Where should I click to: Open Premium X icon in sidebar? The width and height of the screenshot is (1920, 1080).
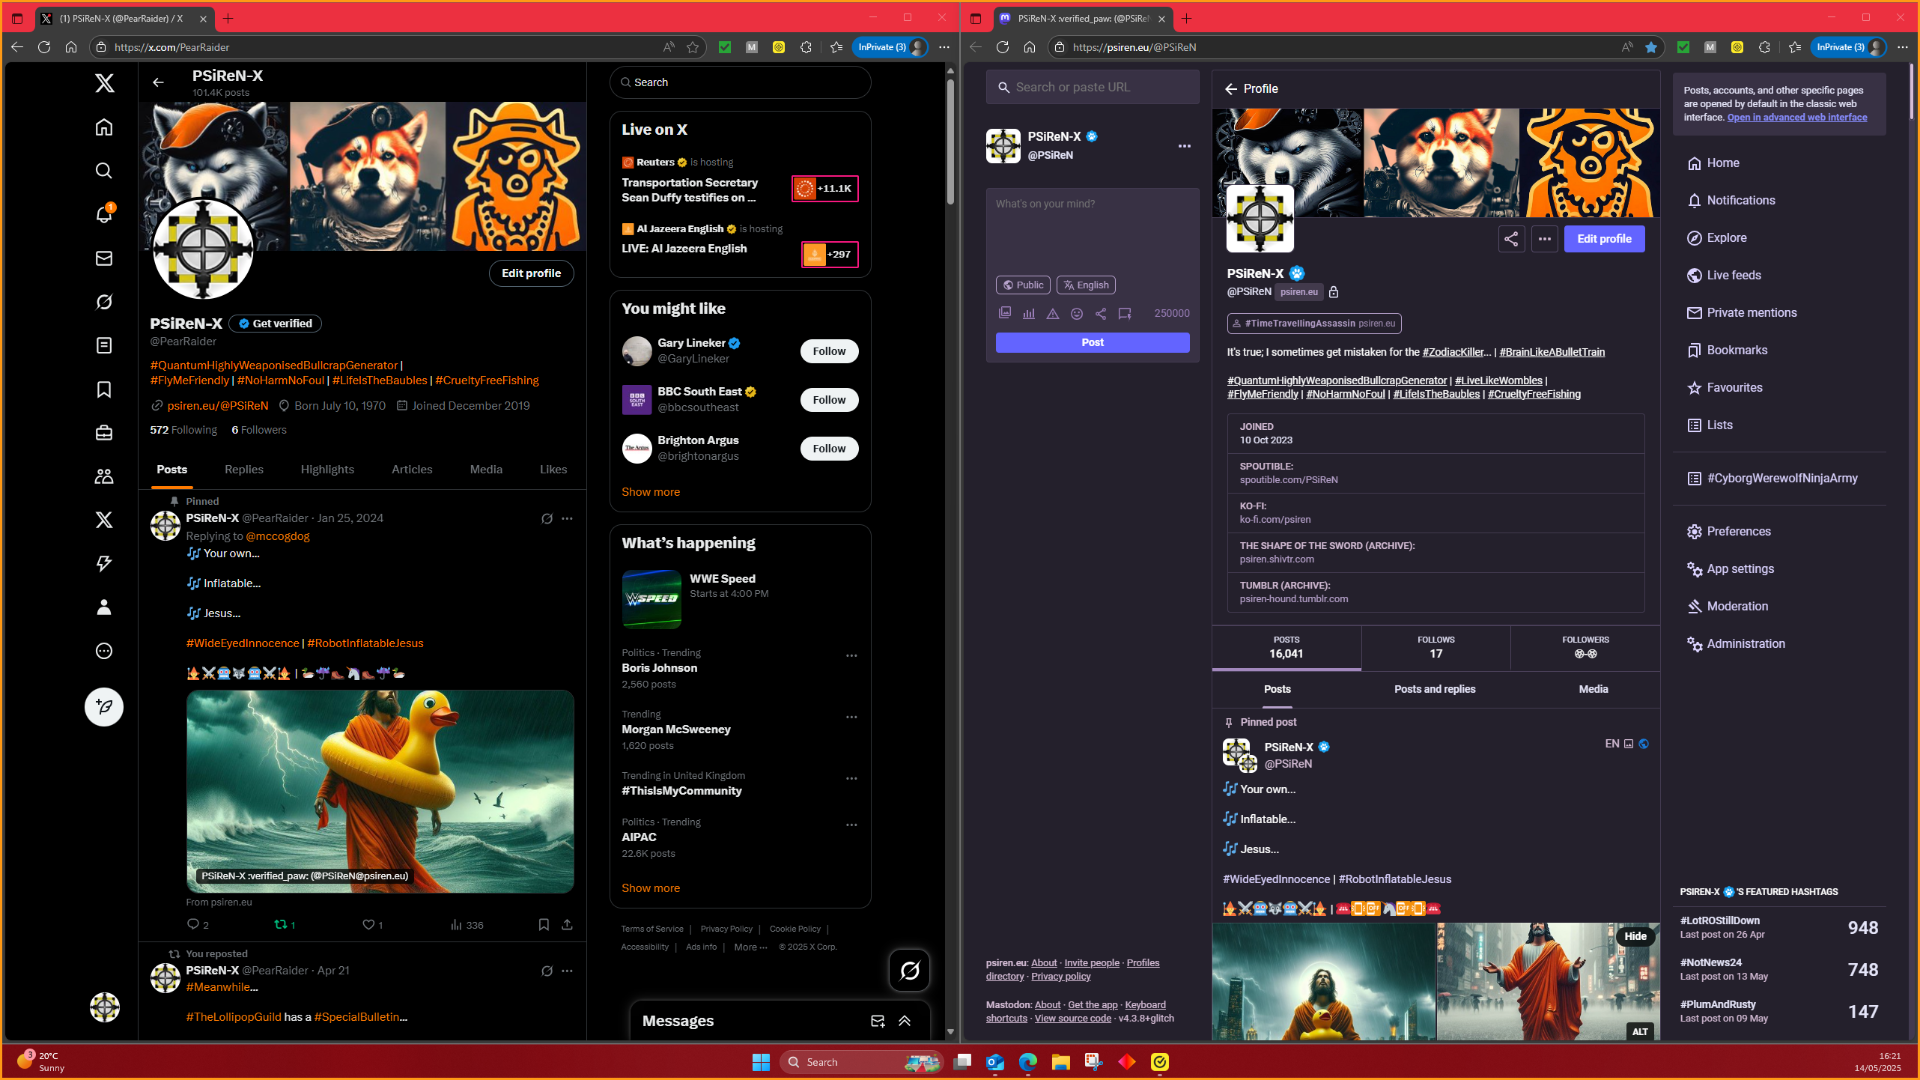(x=104, y=520)
